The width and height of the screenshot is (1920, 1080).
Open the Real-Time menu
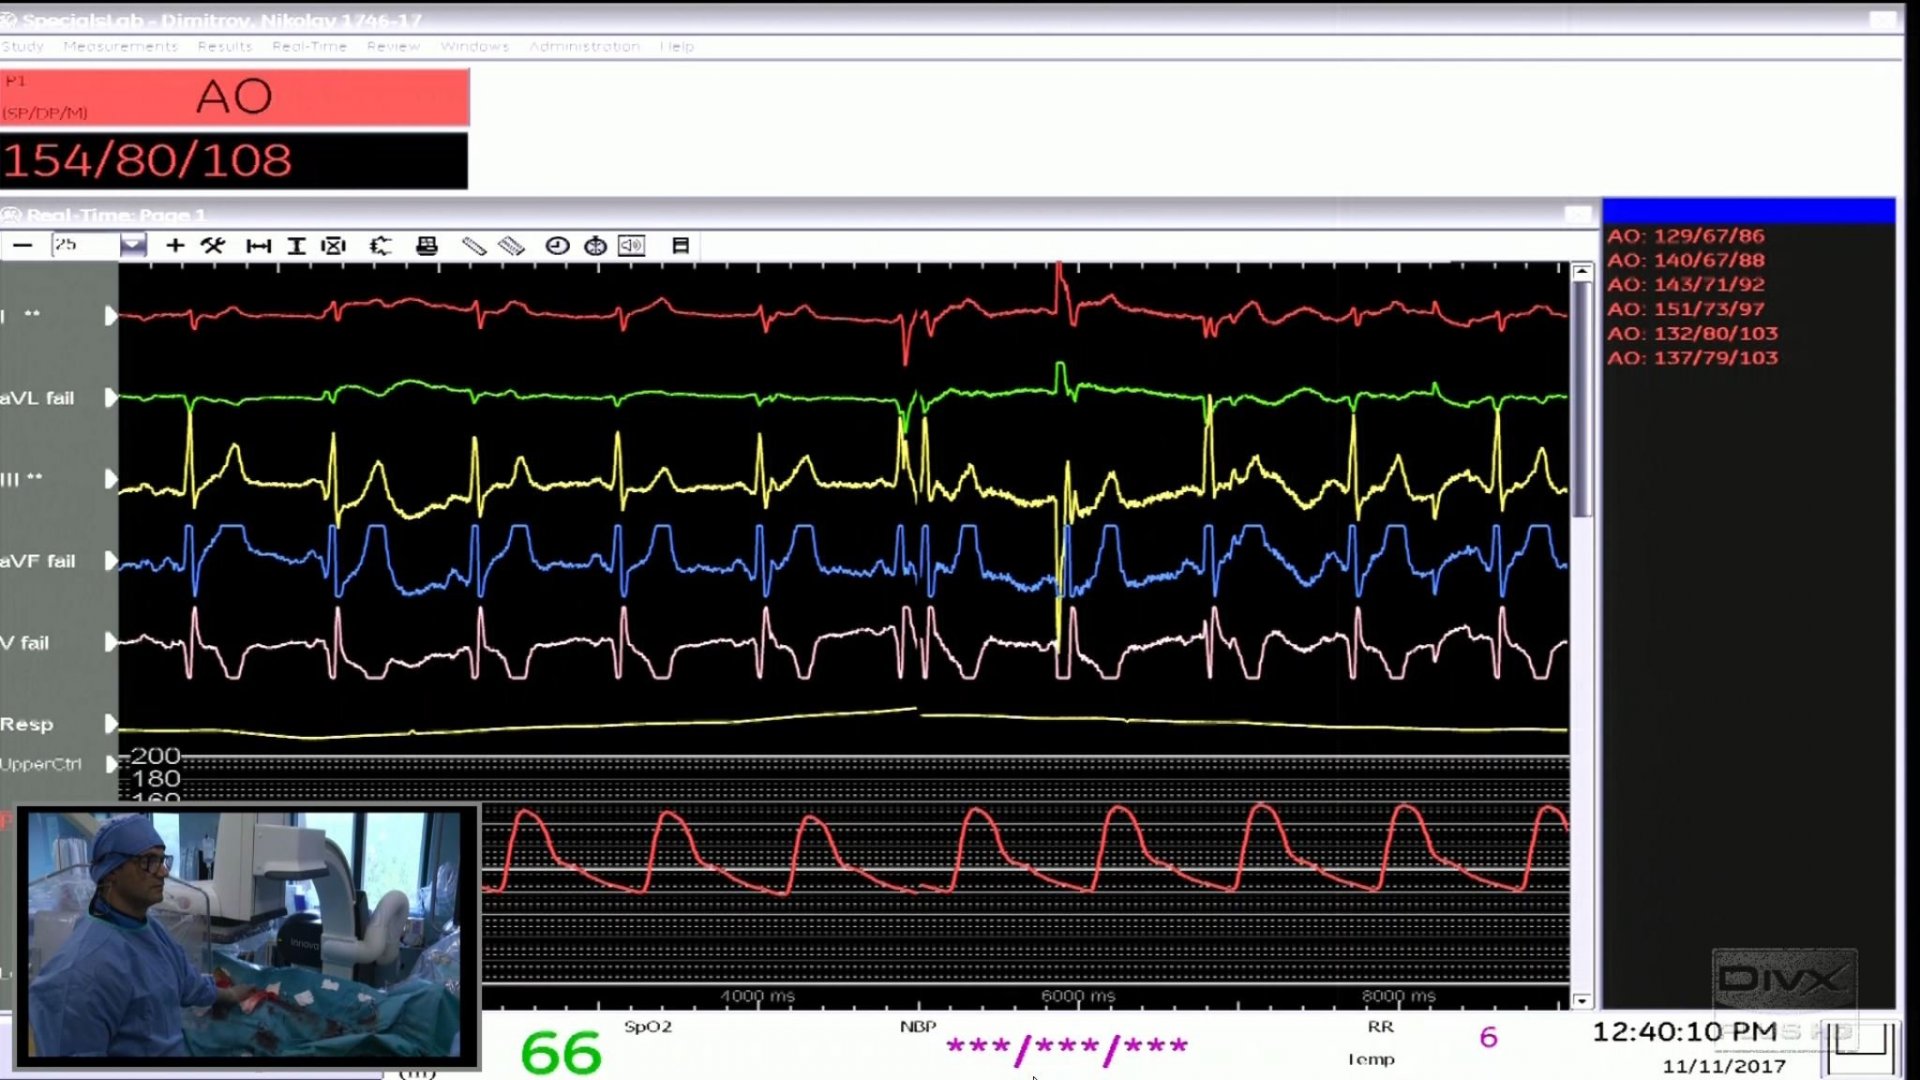coord(309,46)
